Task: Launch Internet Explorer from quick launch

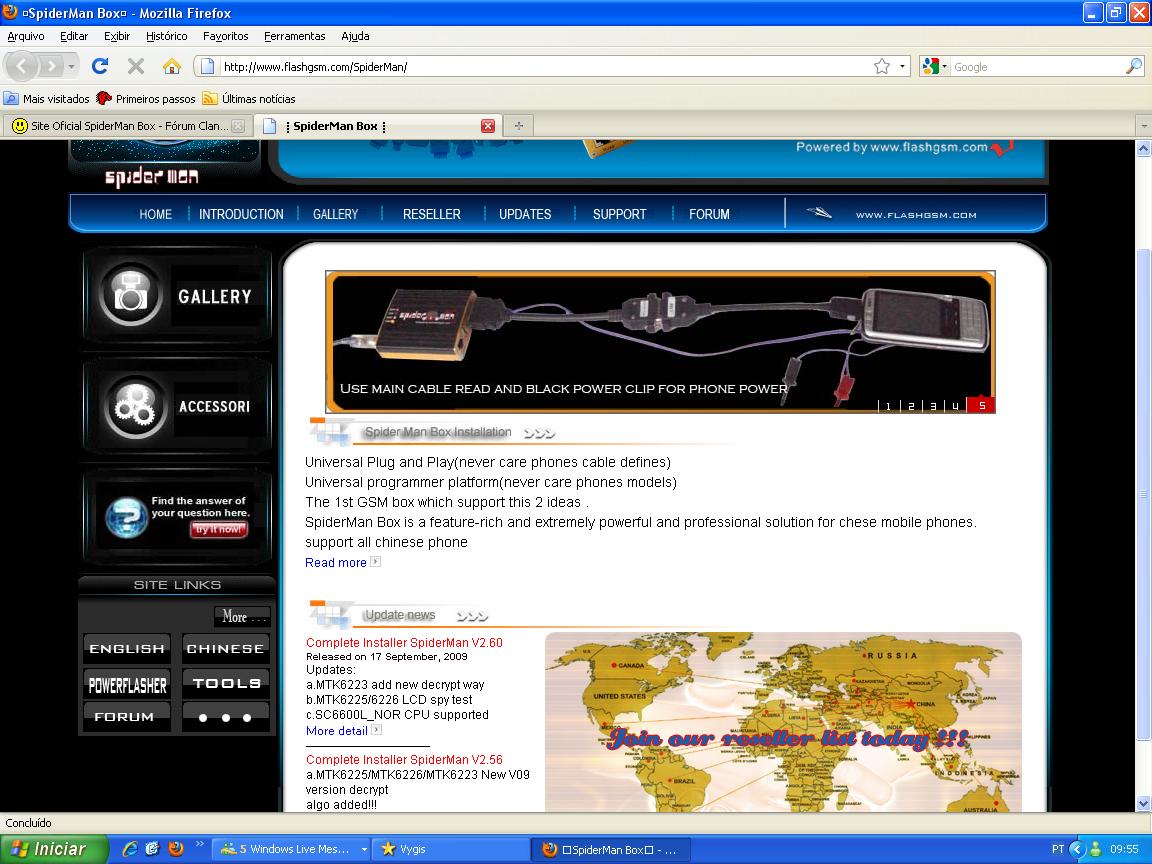Action: tap(130, 849)
